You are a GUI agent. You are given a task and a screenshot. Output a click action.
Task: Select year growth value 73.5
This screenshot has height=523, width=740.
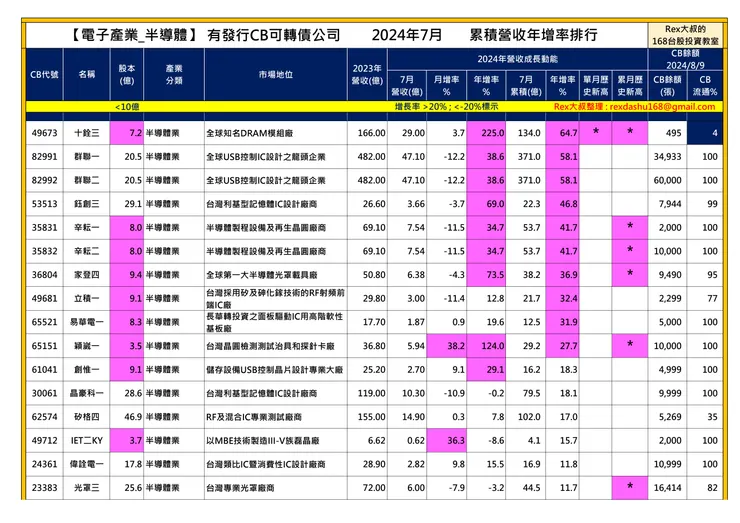point(486,275)
